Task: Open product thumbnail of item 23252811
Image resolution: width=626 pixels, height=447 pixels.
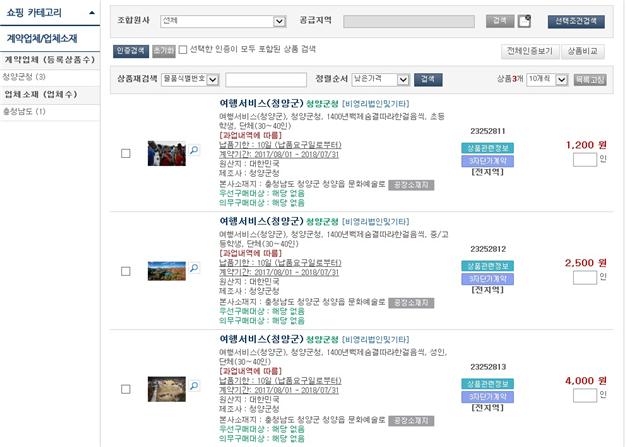Action: point(166,153)
